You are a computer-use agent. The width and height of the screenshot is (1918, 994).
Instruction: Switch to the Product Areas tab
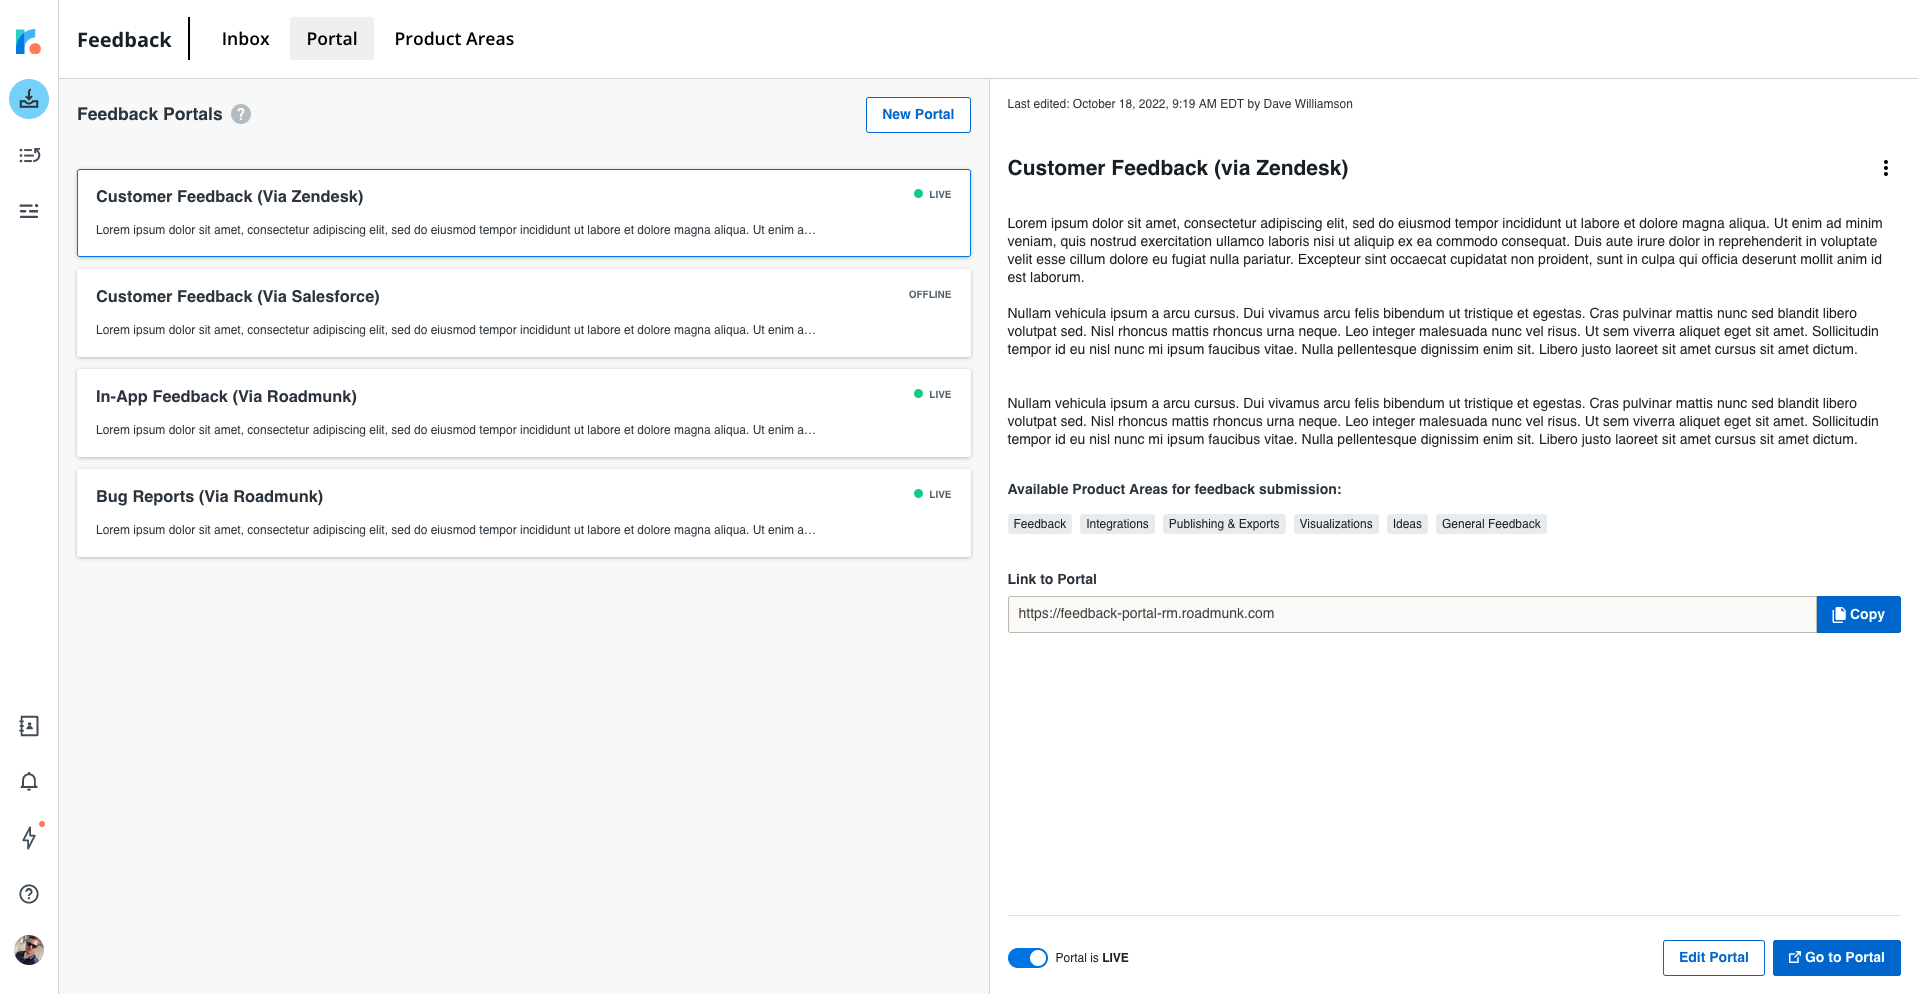454,39
